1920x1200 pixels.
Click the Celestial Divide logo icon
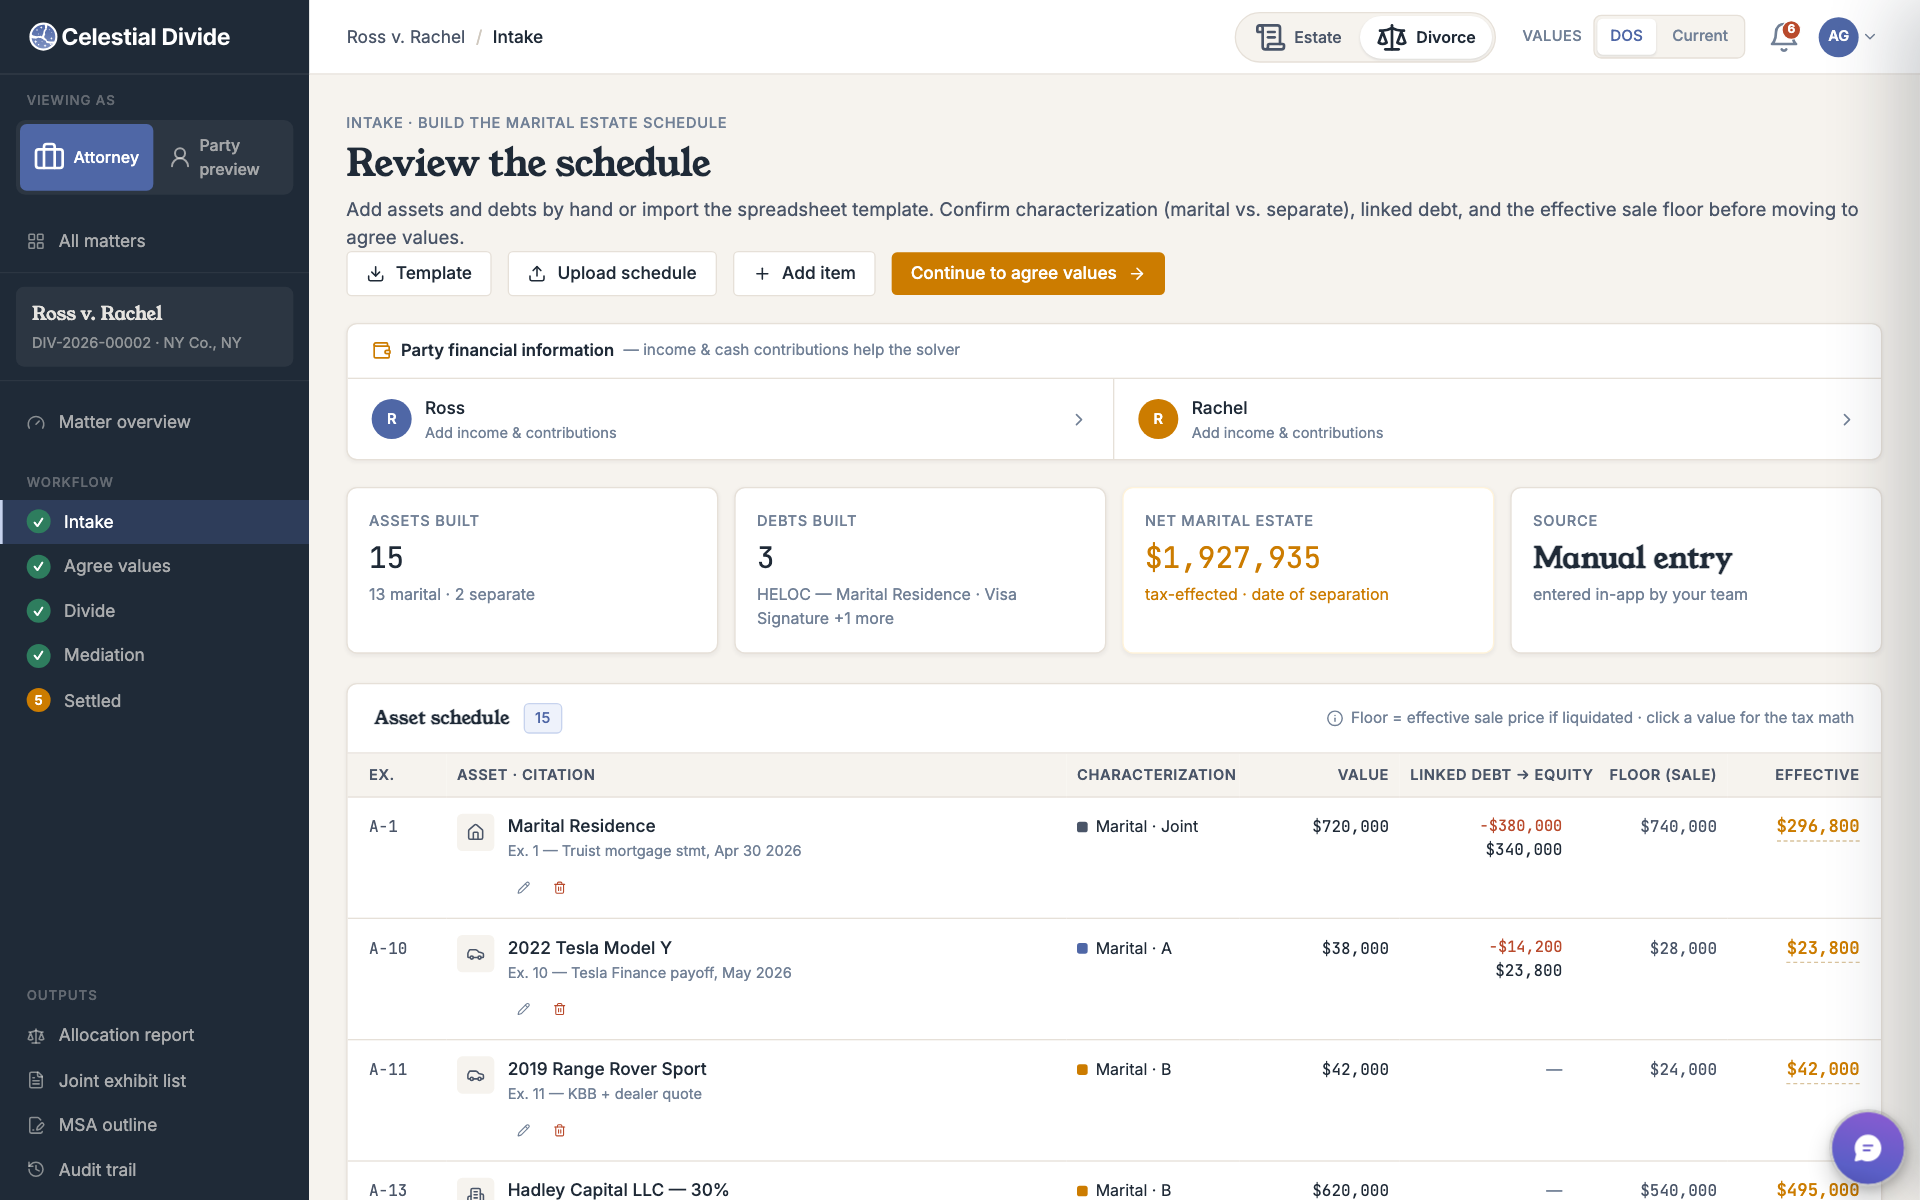tap(43, 37)
